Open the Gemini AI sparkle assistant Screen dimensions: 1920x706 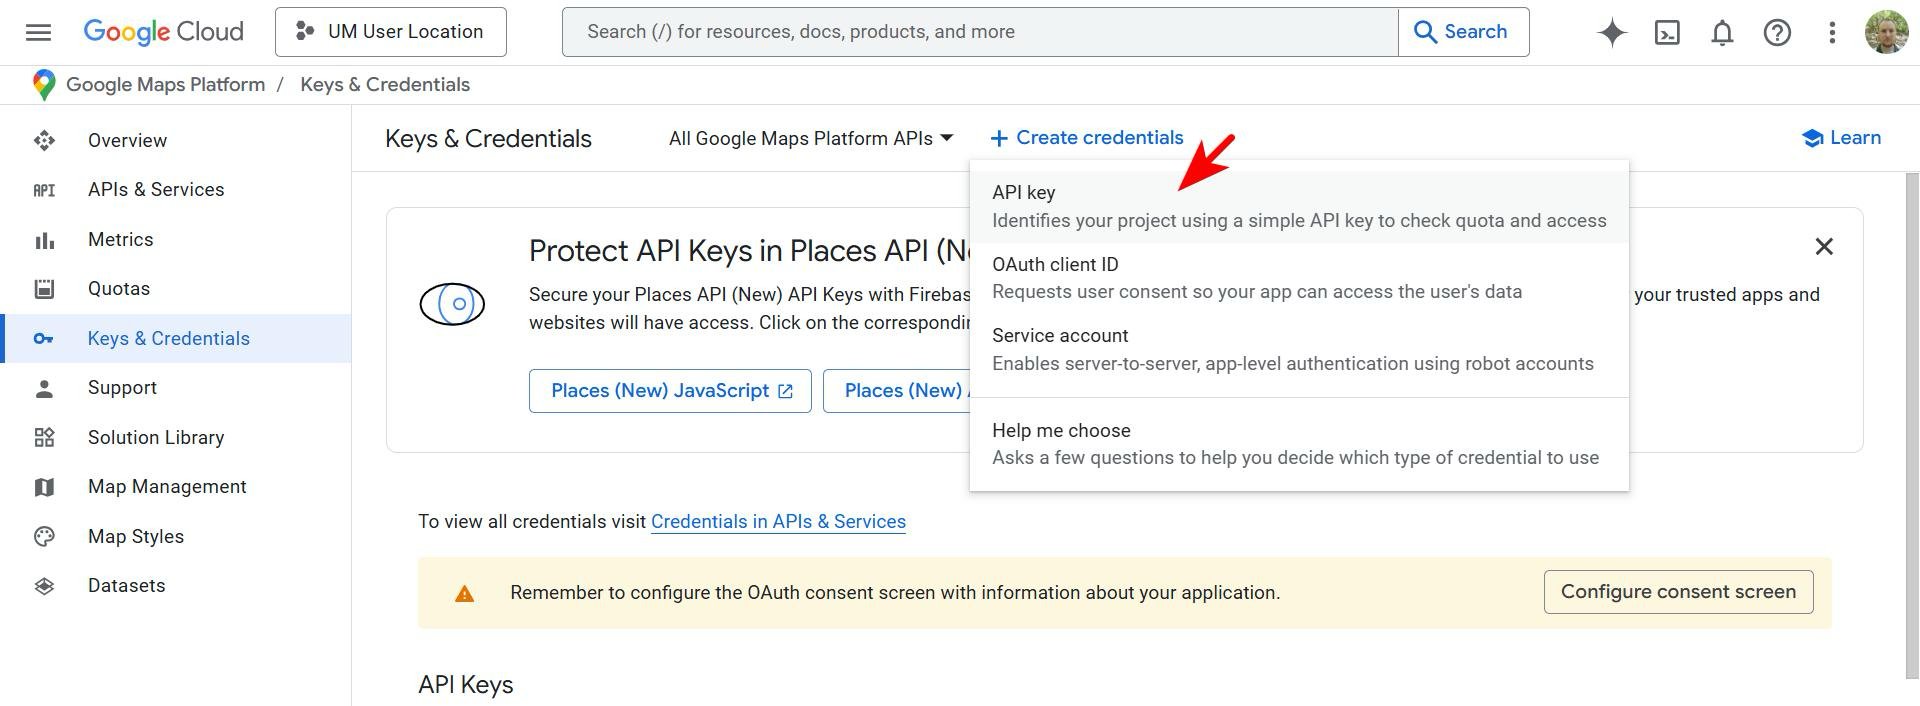(1612, 32)
